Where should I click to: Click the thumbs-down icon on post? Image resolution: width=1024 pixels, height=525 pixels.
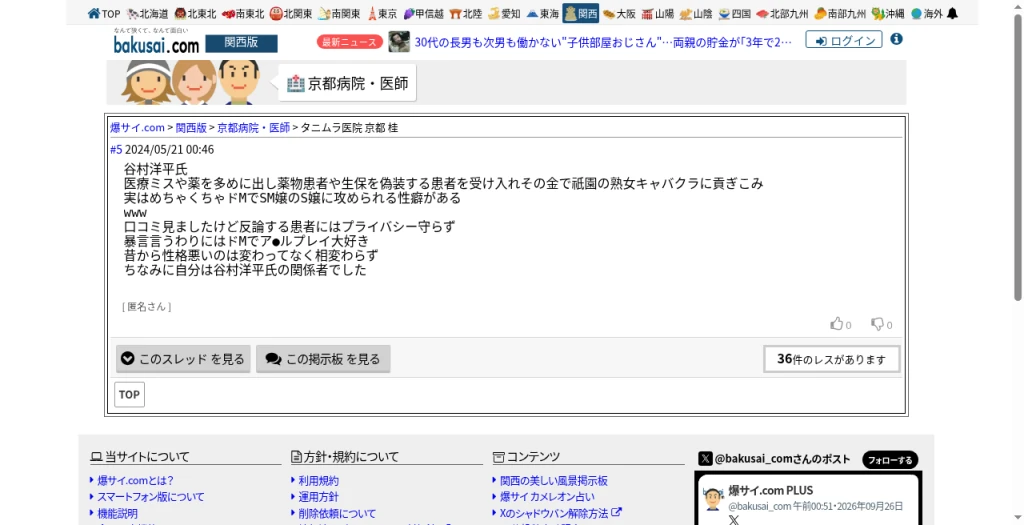pyautogui.click(x=877, y=324)
